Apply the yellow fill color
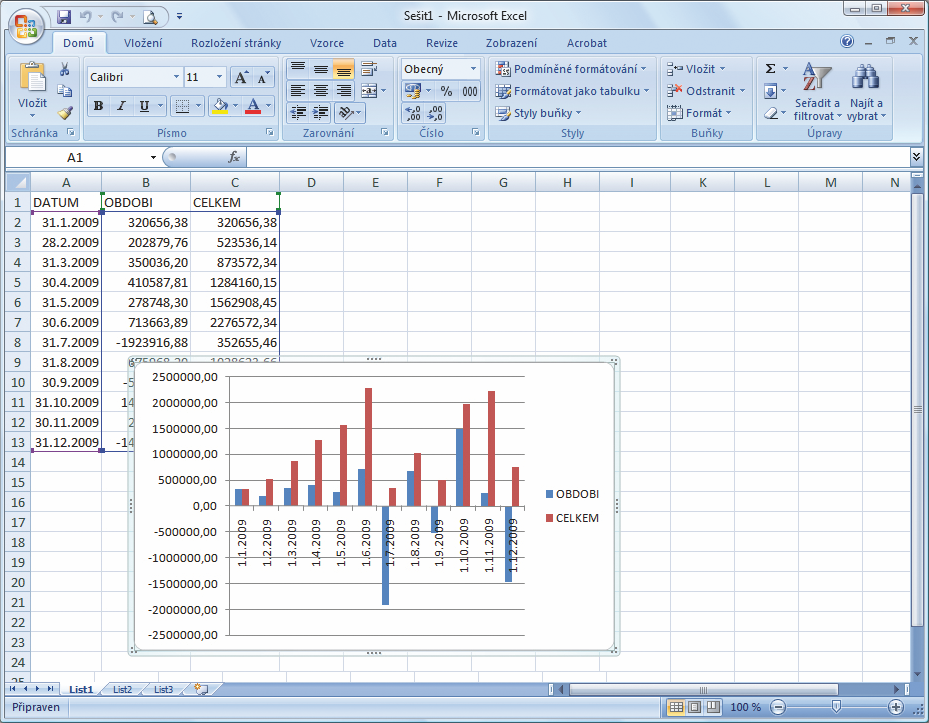Screen dimensions: 929x723 coord(220,106)
